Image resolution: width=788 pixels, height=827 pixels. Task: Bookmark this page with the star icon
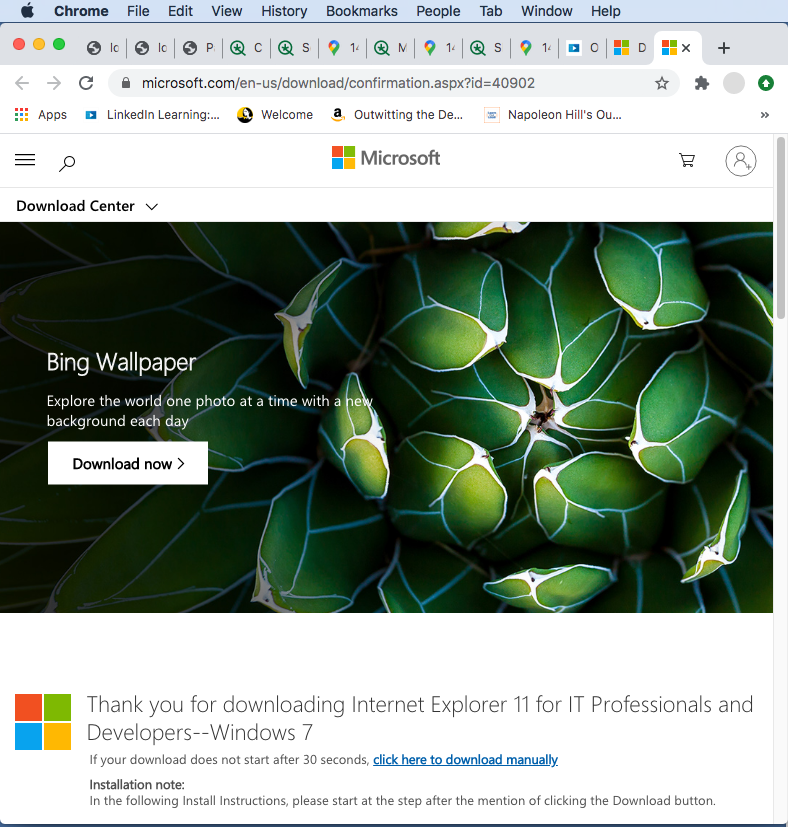(662, 83)
